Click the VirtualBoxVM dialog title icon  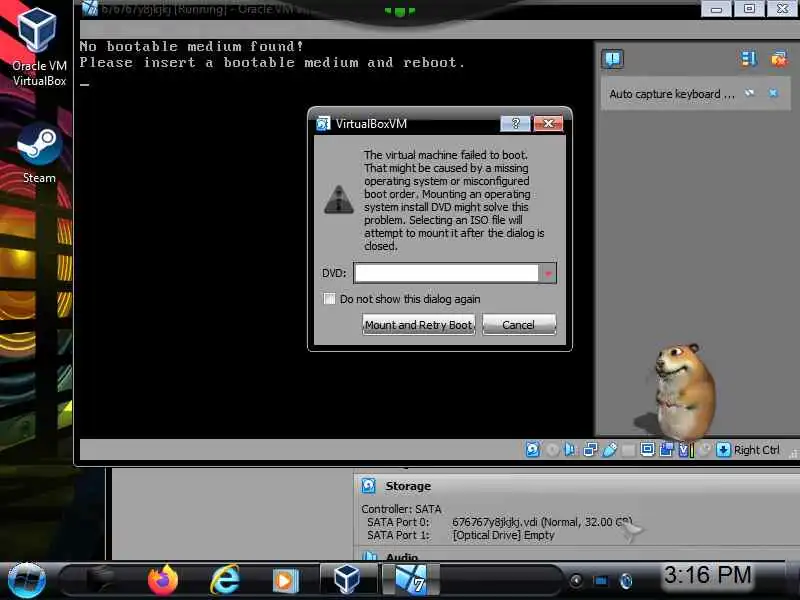click(323, 123)
